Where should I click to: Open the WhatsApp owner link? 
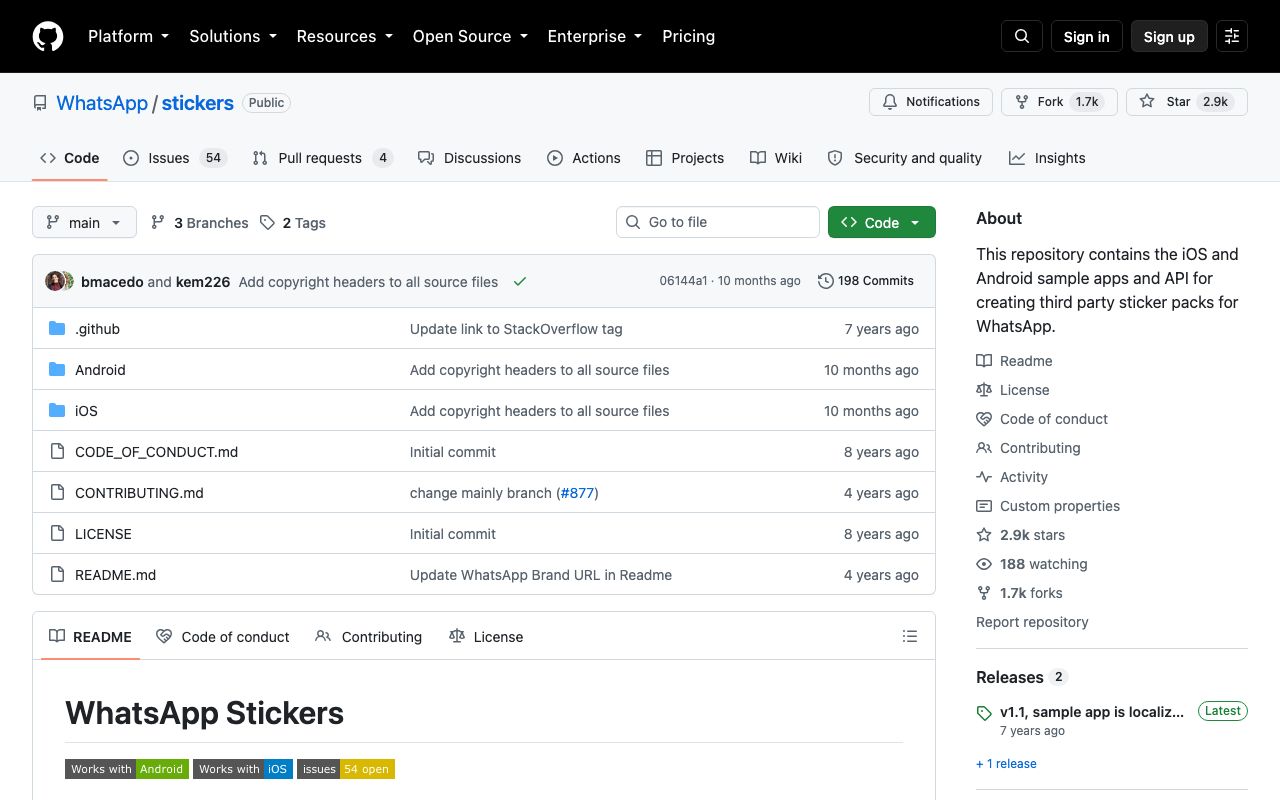click(102, 103)
